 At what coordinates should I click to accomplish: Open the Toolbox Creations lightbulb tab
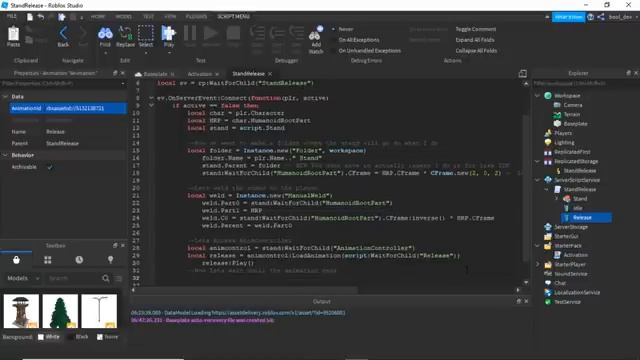[x=110, y=260]
